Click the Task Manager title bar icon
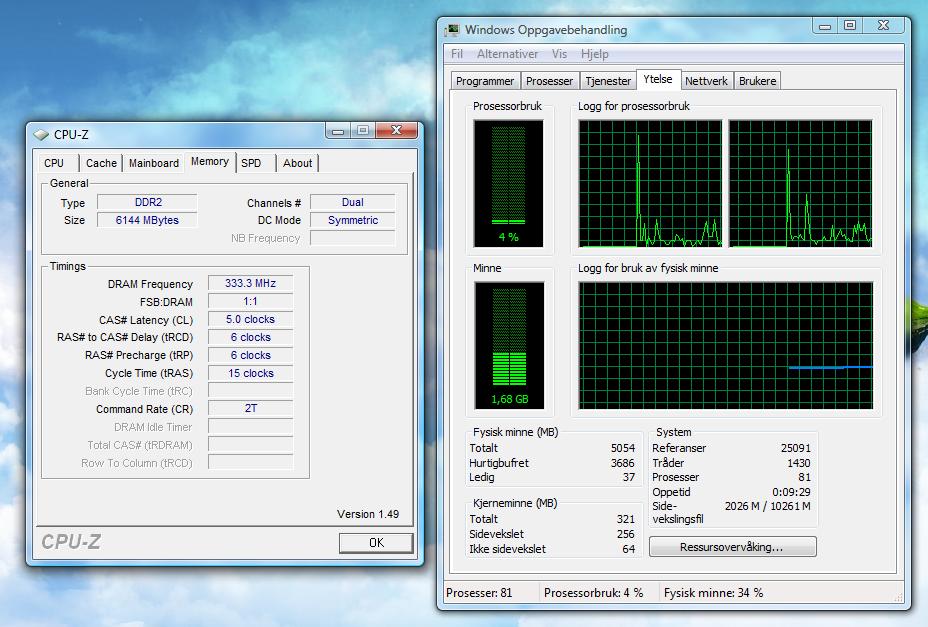The height and width of the screenshot is (627, 928). click(453, 30)
